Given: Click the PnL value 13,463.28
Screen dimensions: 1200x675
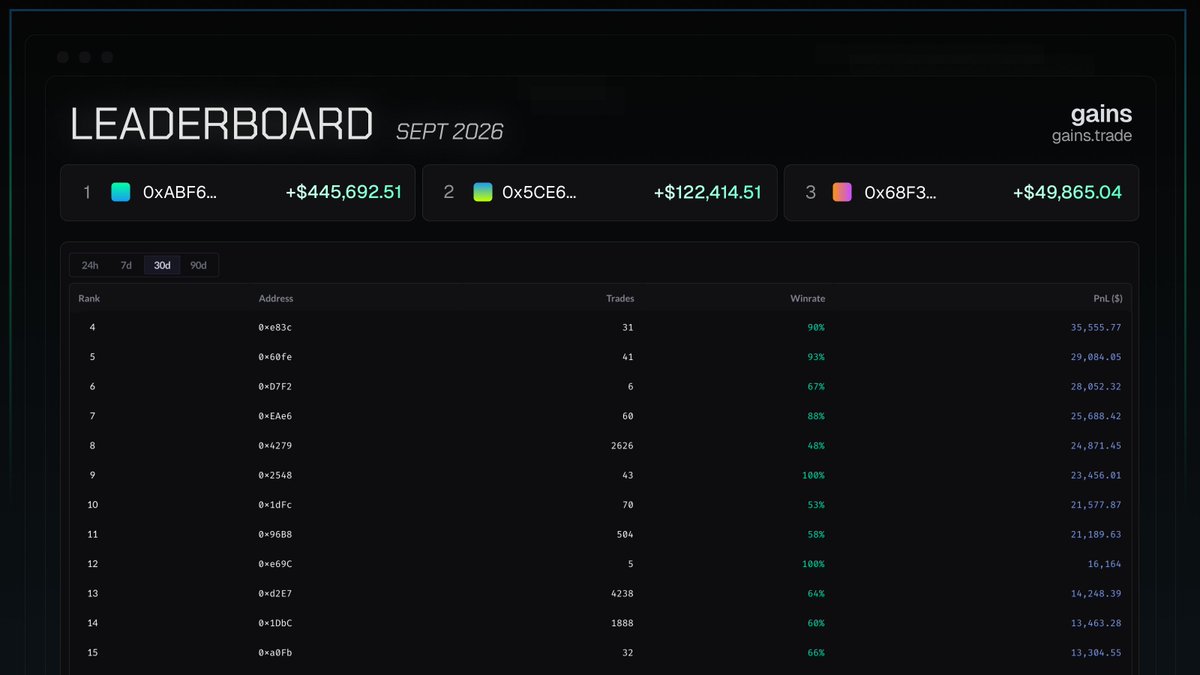Looking at the screenshot, I should (x=1095, y=624).
